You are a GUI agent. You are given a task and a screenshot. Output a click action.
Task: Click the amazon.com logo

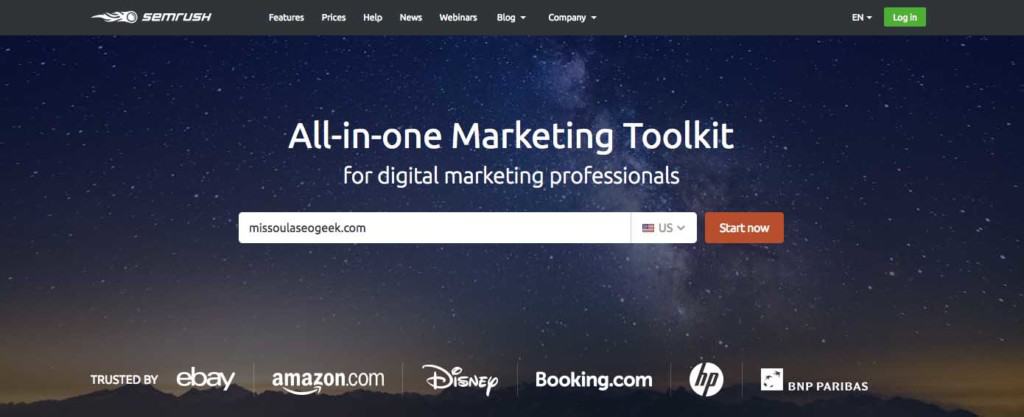click(x=328, y=381)
